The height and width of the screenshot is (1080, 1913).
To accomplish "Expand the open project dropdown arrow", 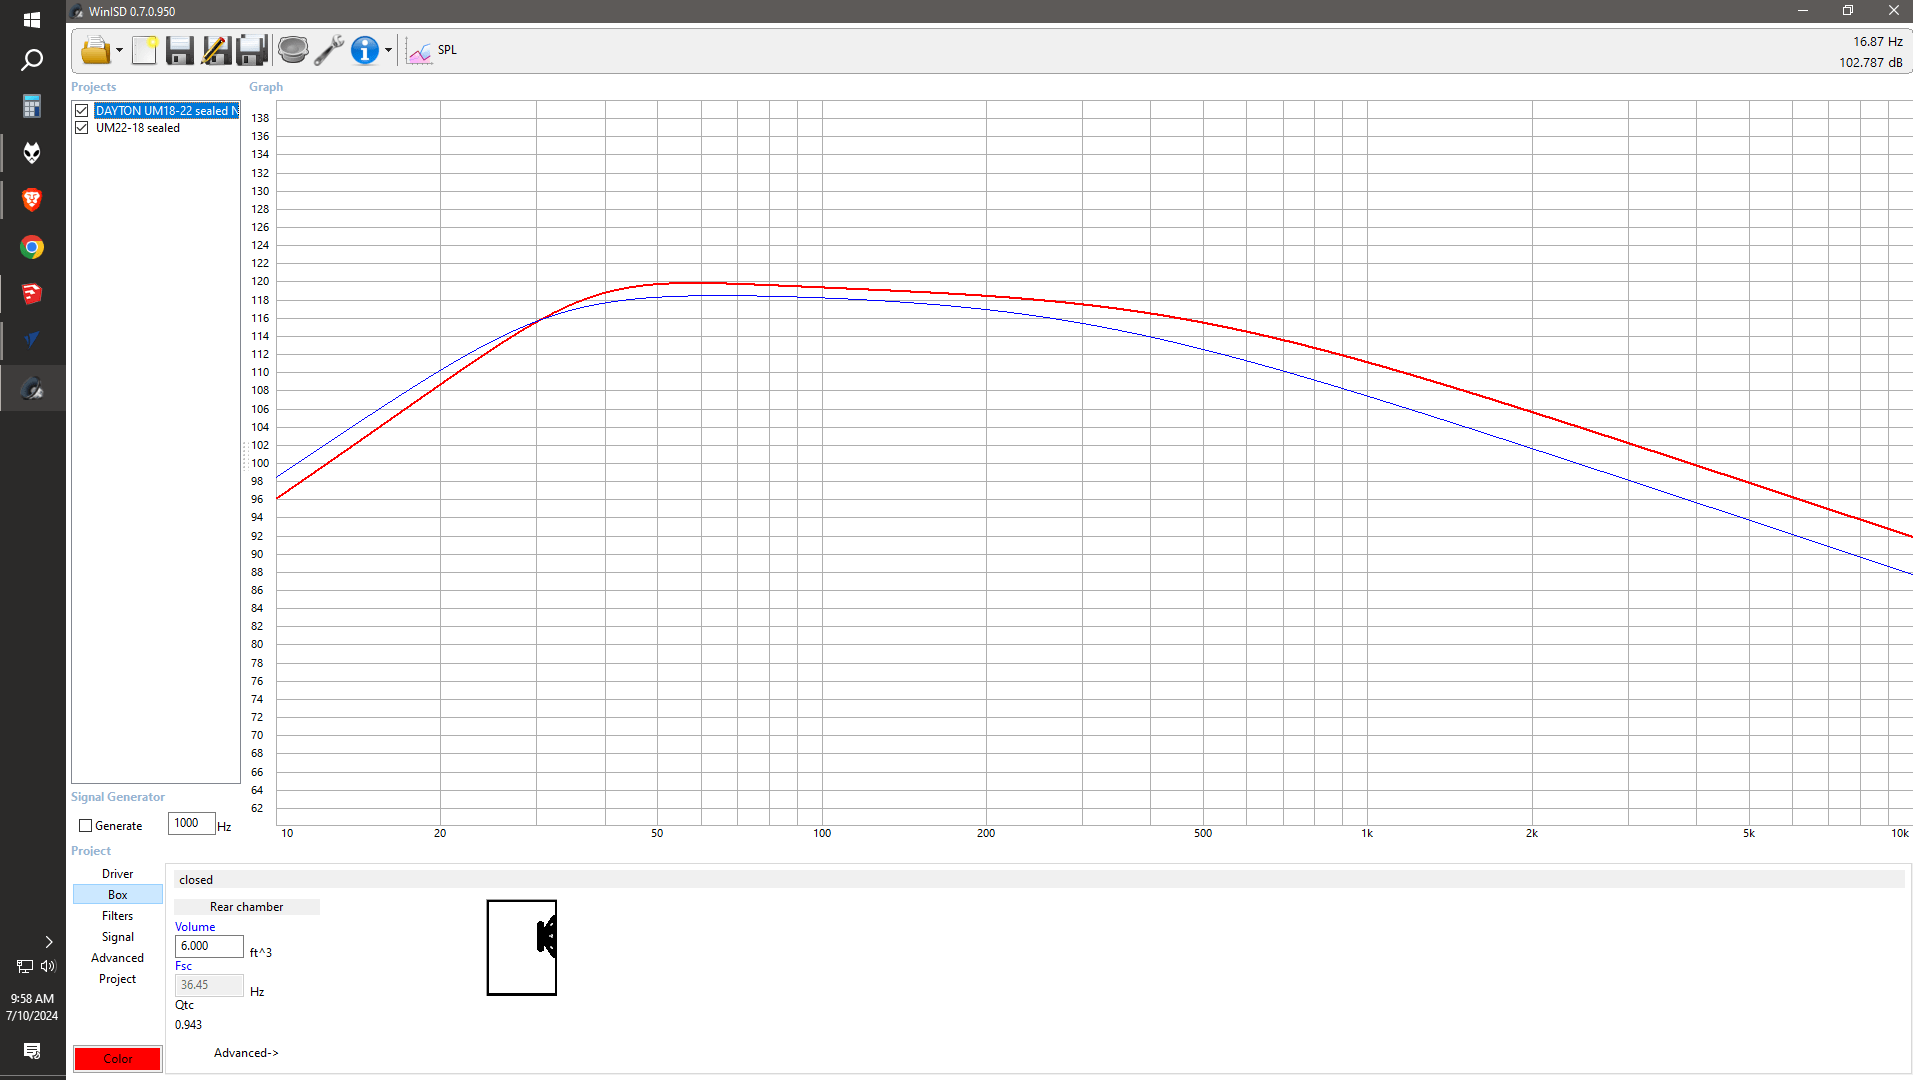I will tap(119, 50).
